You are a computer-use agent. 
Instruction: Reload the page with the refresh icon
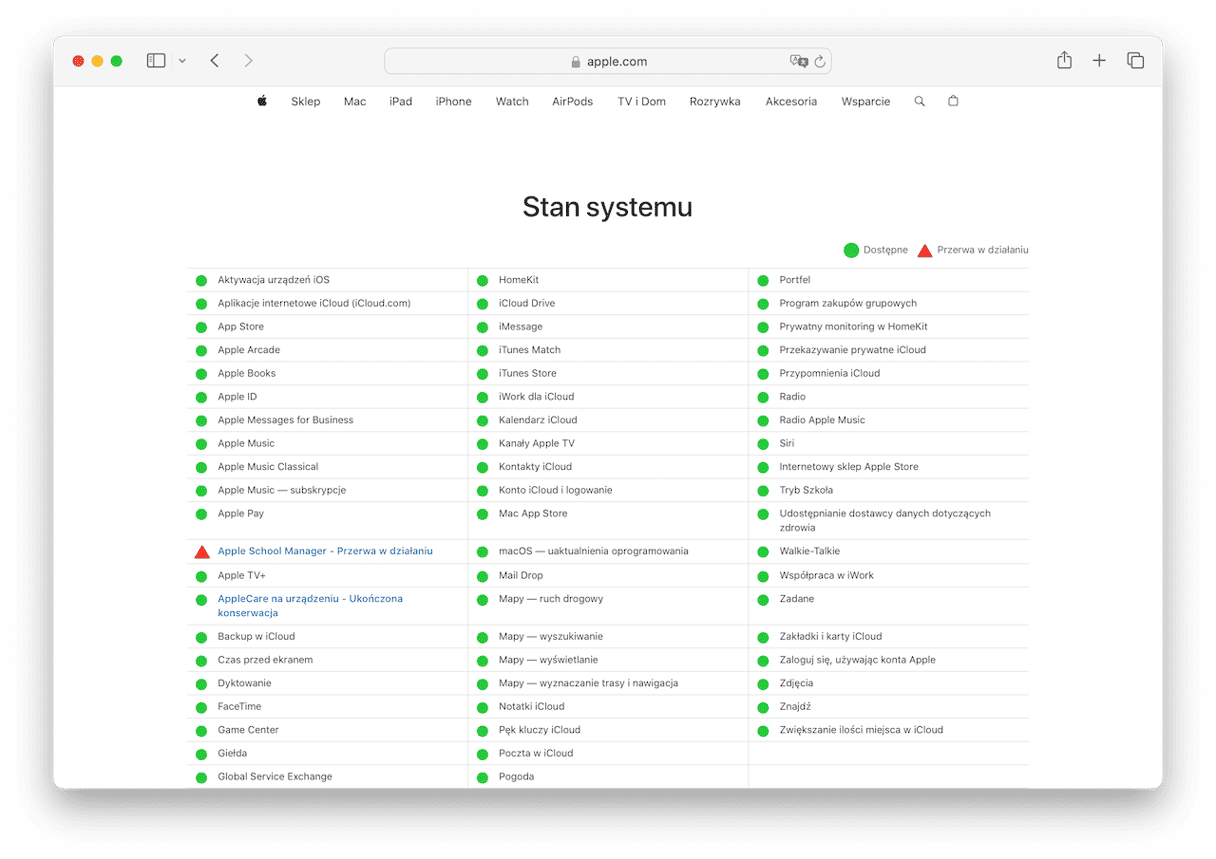tap(820, 61)
